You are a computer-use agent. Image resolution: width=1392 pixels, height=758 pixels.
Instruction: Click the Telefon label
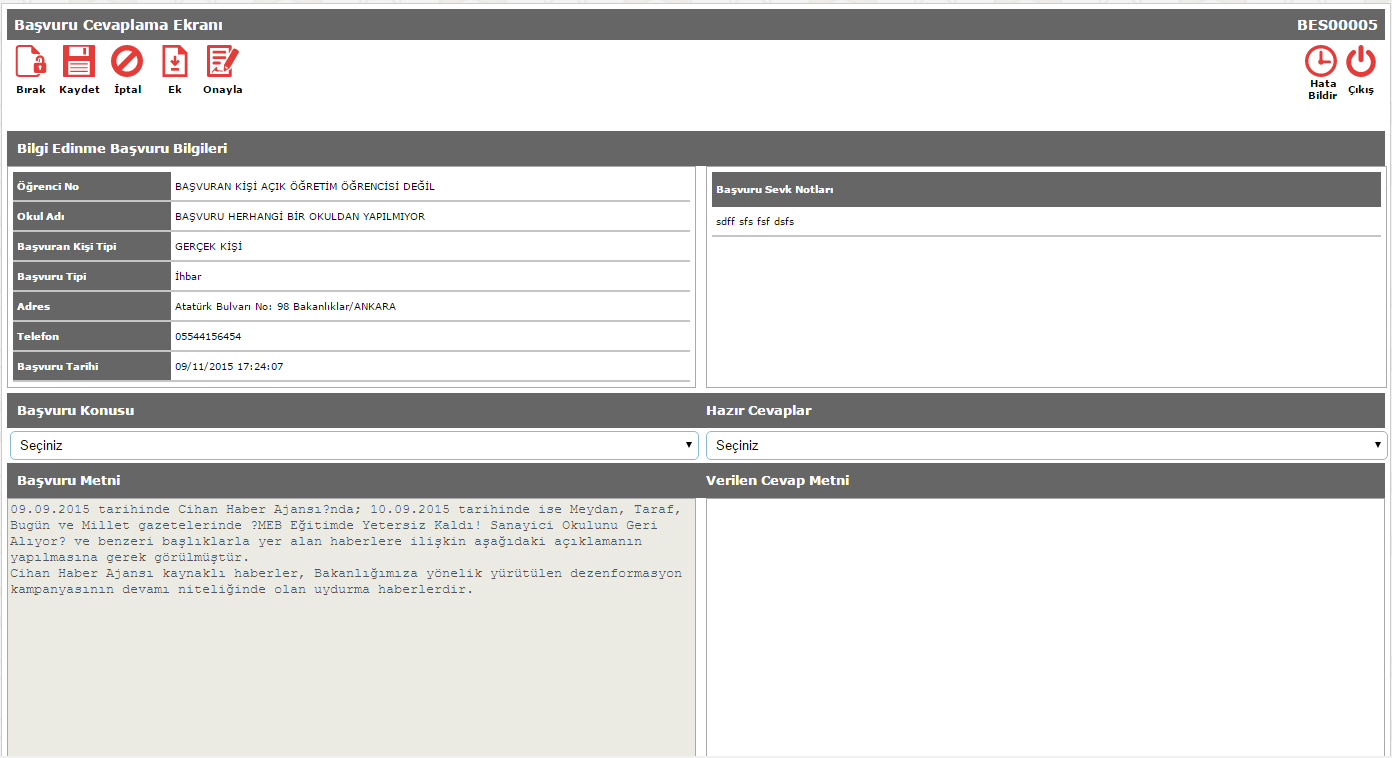coord(38,337)
